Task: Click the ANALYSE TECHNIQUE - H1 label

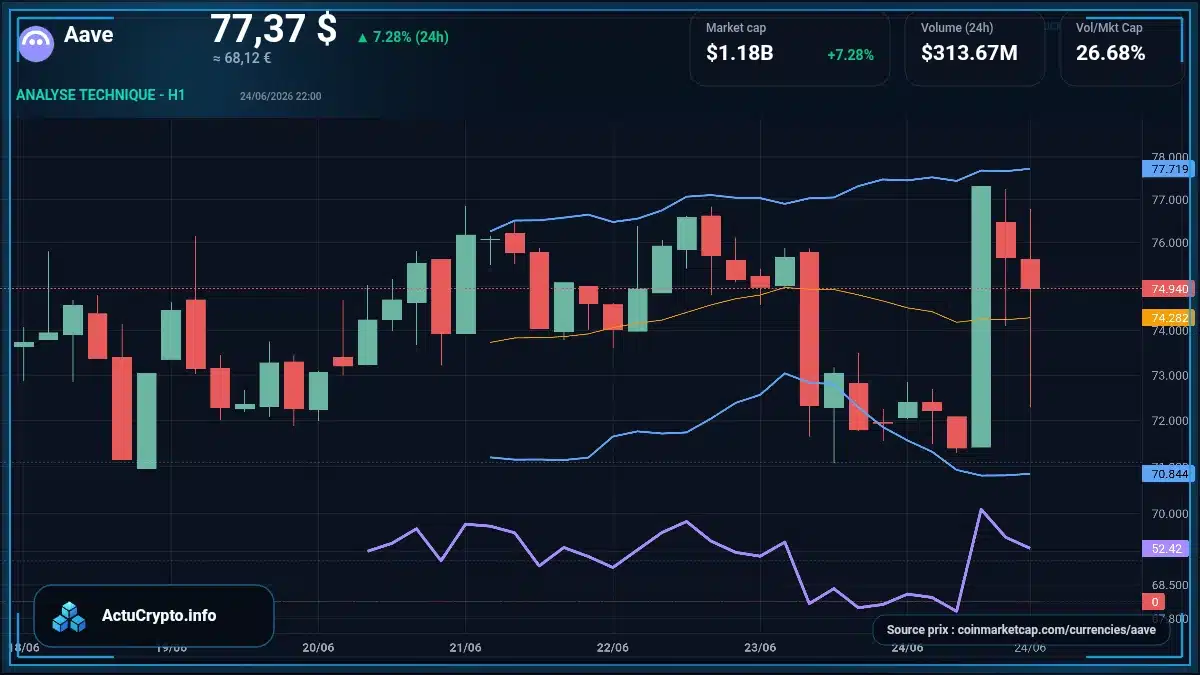Action: point(100,95)
